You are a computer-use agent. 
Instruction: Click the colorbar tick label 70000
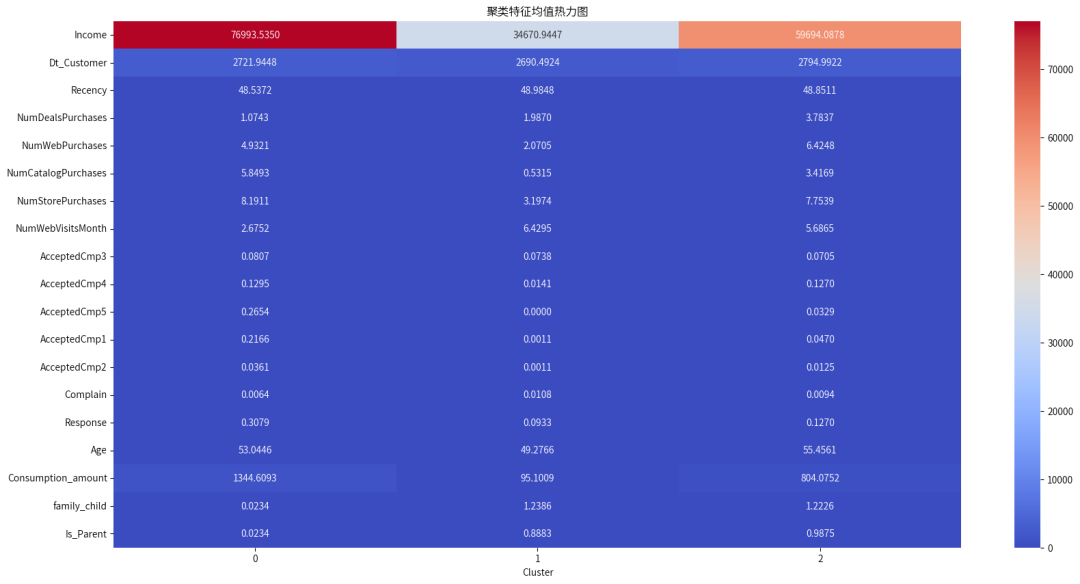[x=1060, y=70]
